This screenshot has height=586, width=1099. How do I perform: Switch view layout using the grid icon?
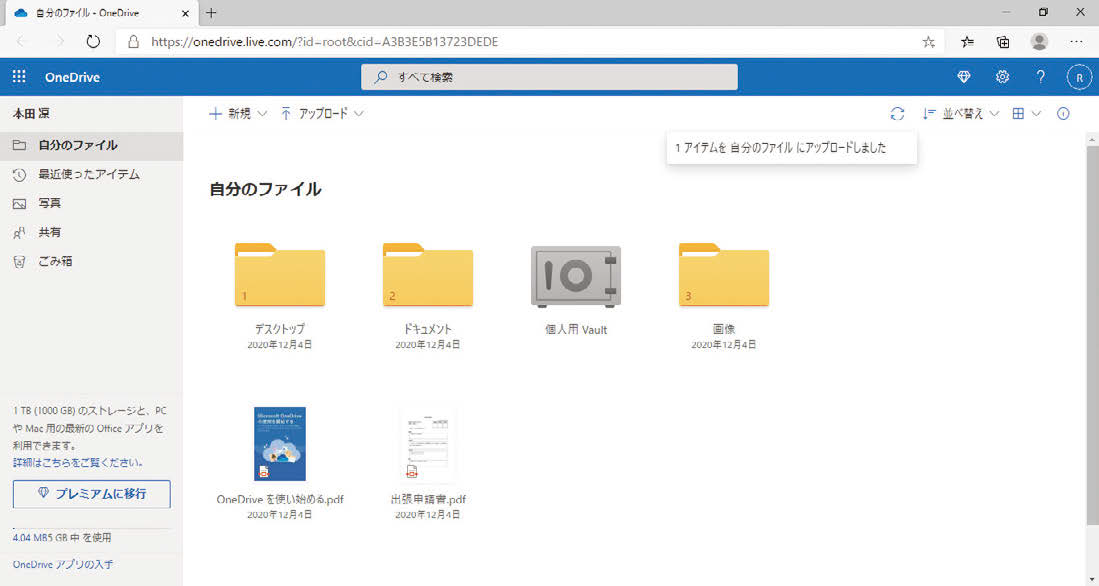1018,113
